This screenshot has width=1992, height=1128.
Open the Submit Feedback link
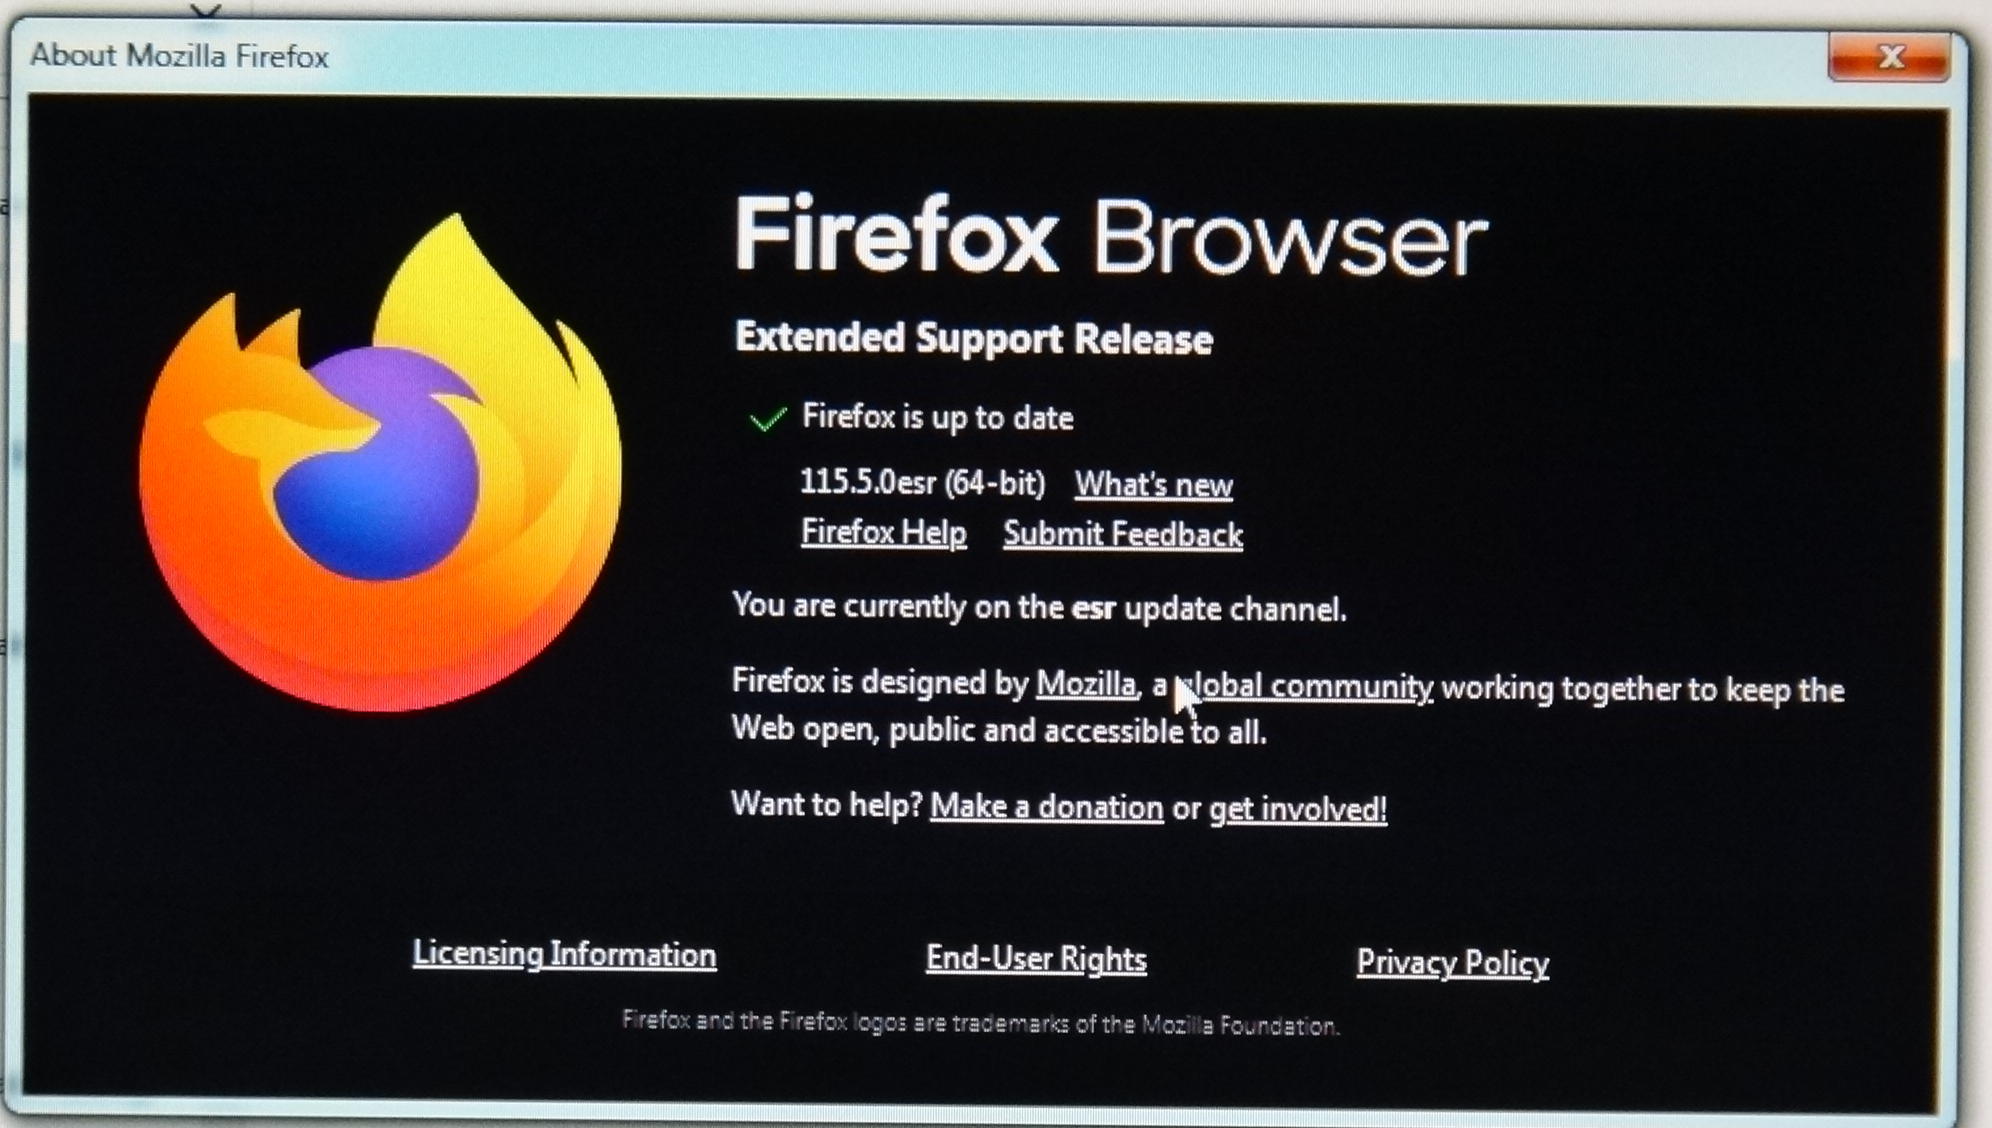click(1123, 534)
